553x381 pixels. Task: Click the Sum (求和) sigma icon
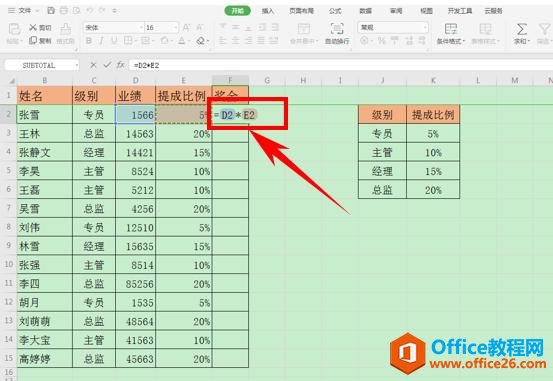pyautogui.click(x=522, y=29)
